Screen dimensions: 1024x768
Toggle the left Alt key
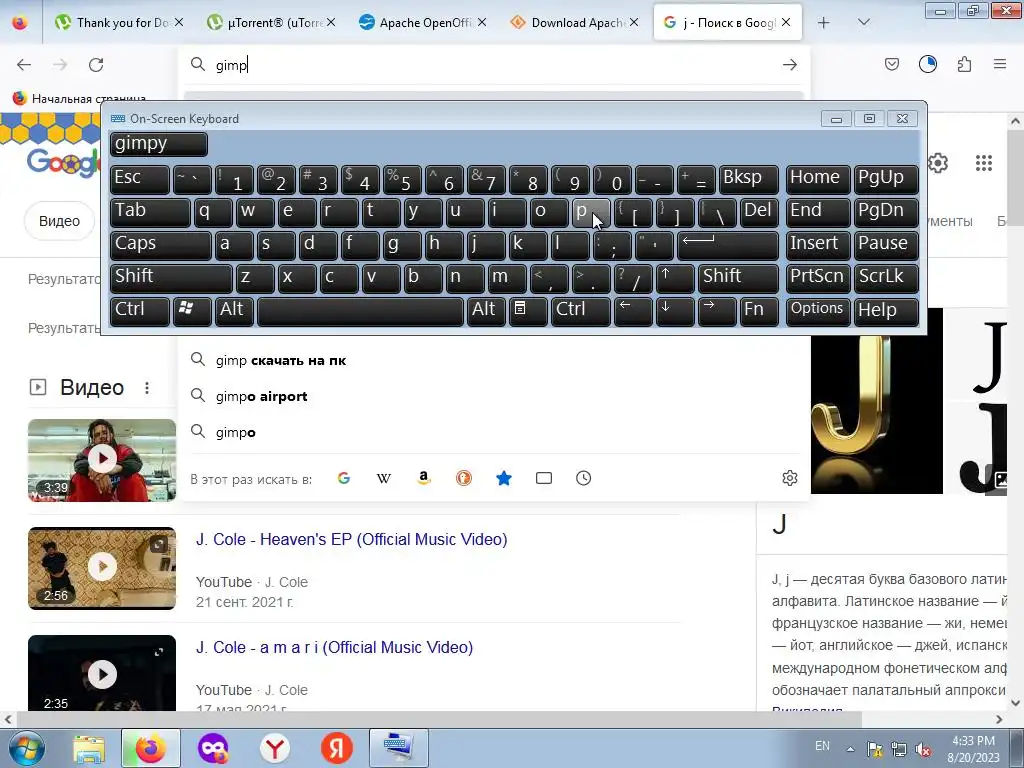234,310
